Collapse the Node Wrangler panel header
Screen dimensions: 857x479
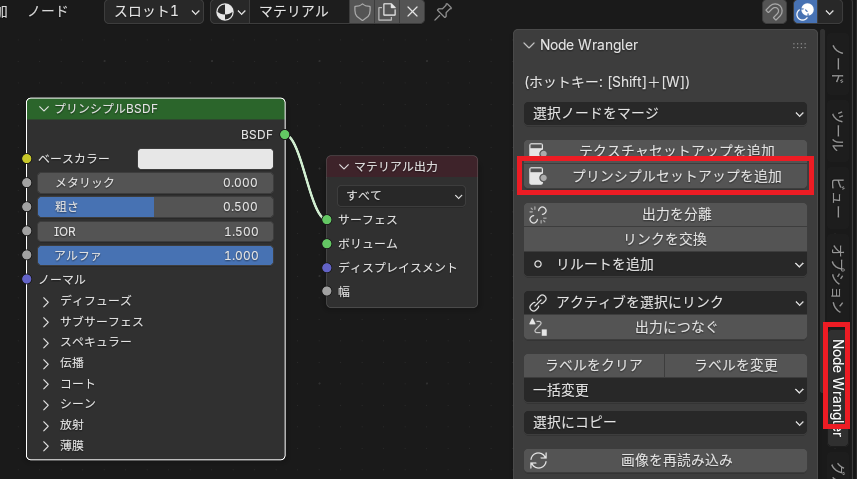pos(528,45)
